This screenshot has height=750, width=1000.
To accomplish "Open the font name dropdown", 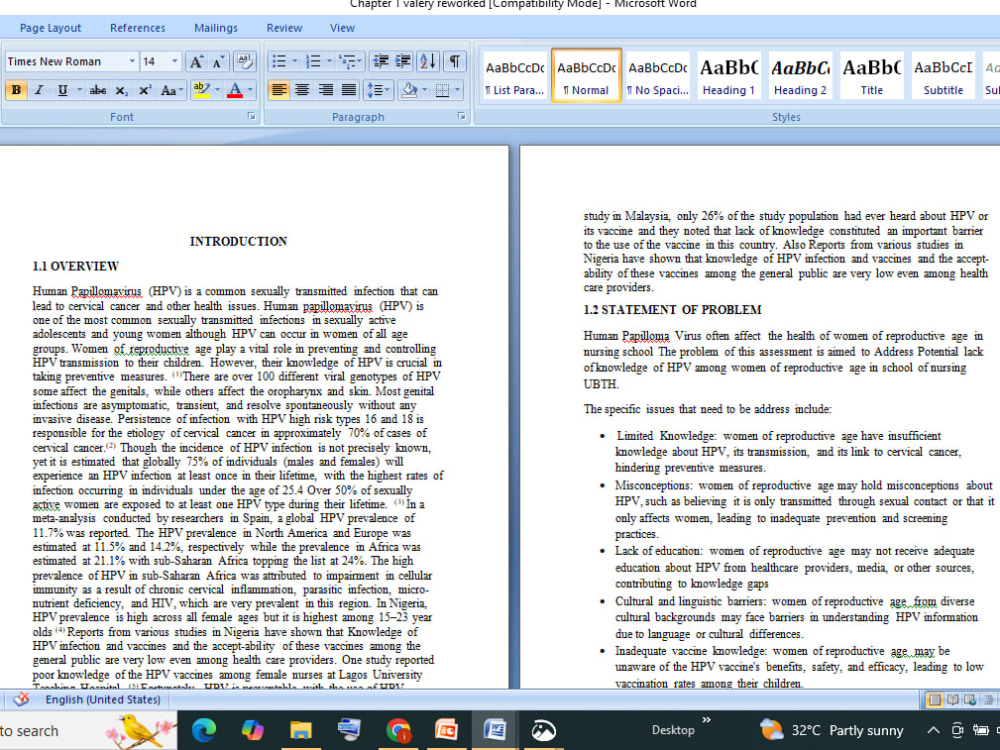I will [132, 61].
